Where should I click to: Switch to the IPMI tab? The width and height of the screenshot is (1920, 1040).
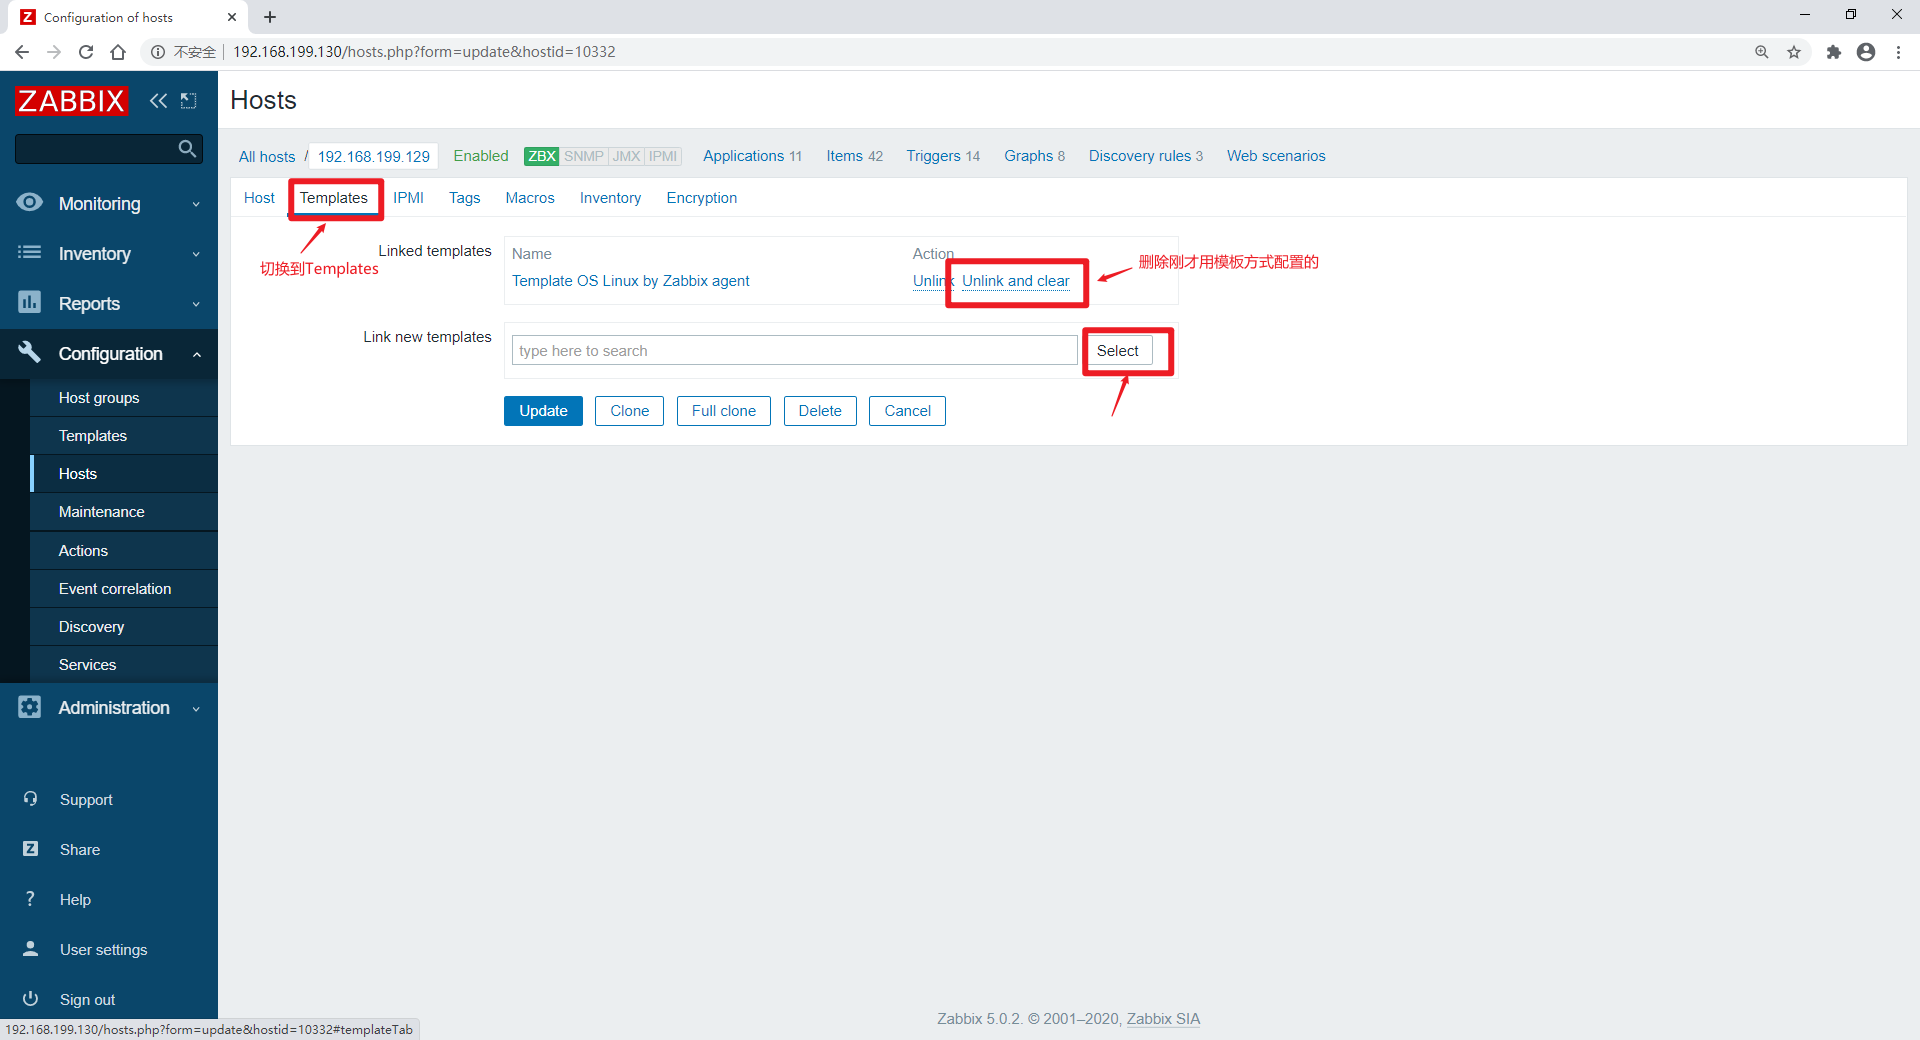point(408,198)
